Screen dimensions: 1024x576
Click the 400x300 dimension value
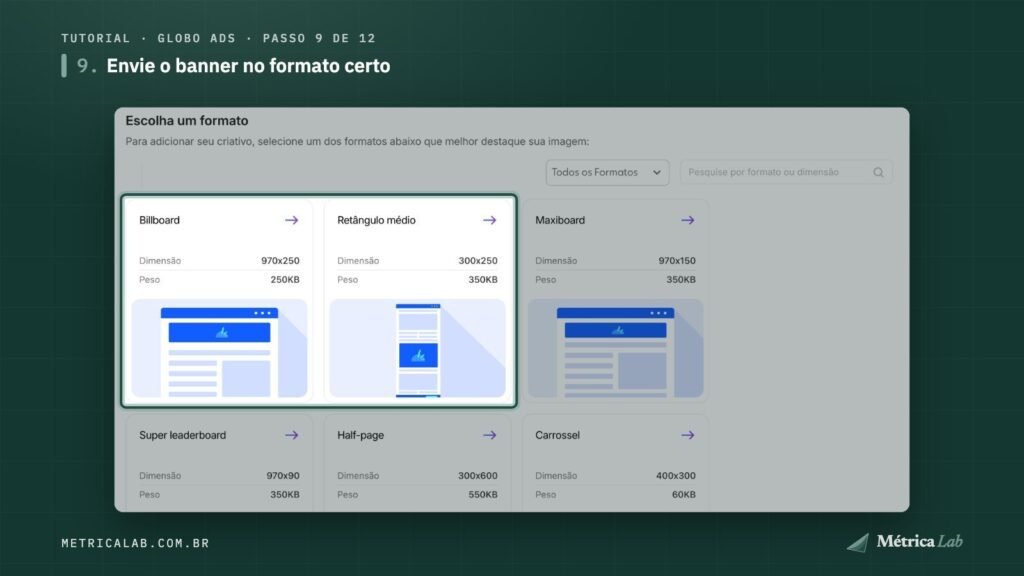pyautogui.click(x=676, y=475)
